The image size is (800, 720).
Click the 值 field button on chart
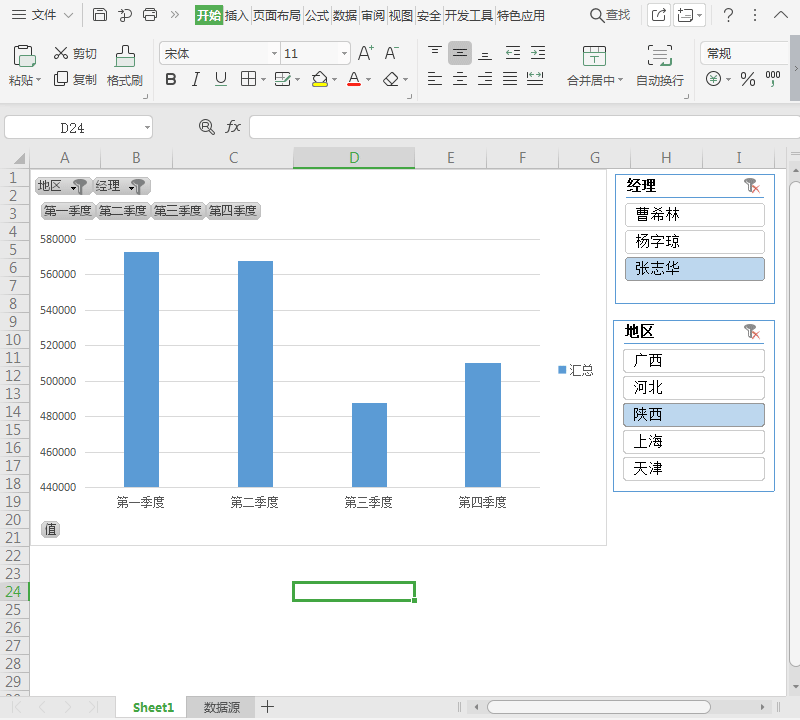coord(51,530)
